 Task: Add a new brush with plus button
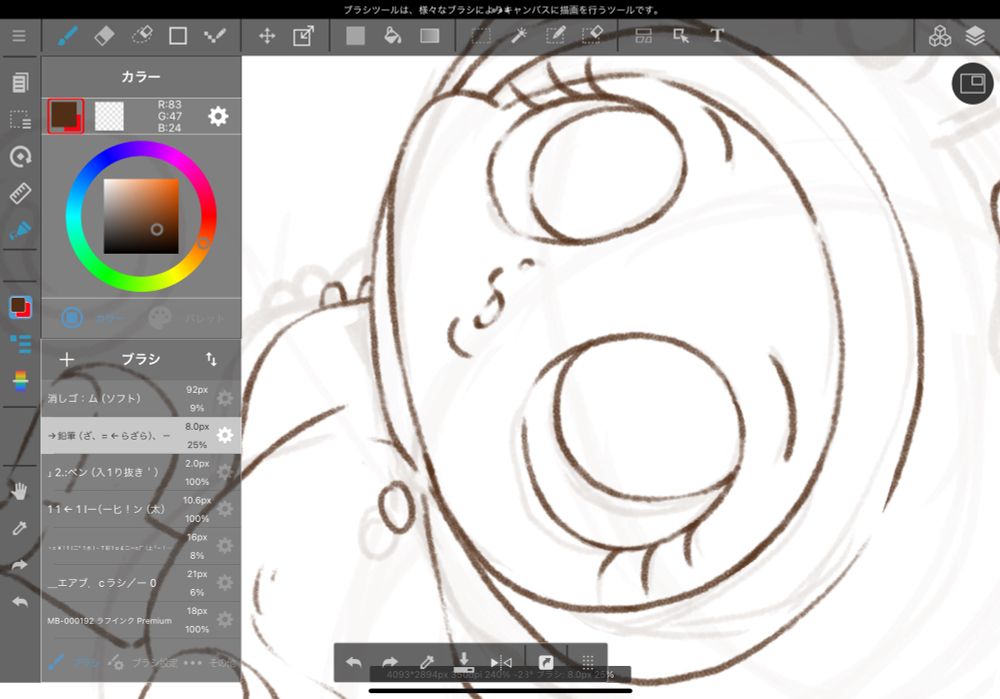pyautogui.click(x=66, y=360)
